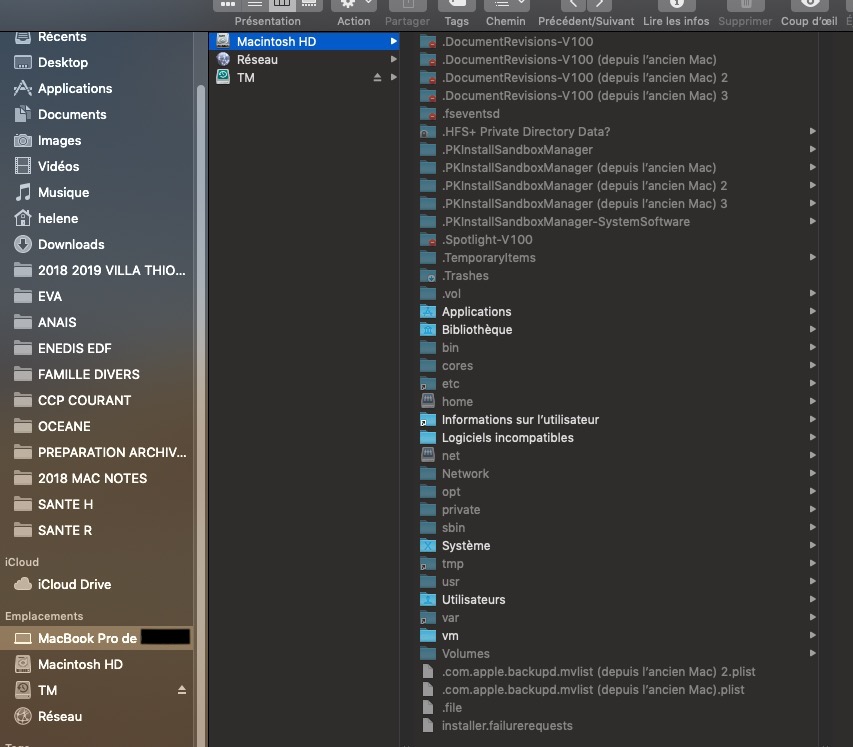Select Réseau in the first column
Viewport: 853px width, 747px height.
click(x=304, y=59)
